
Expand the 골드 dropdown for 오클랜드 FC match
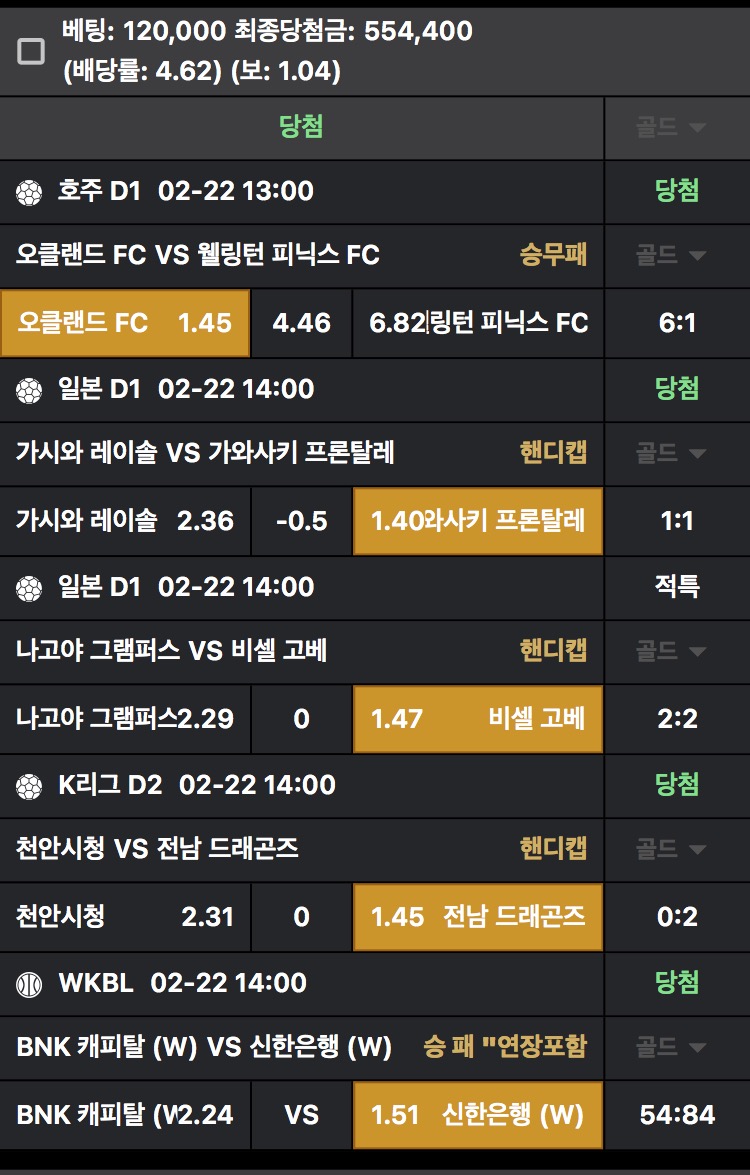pyautogui.click(x=671, y=255)
